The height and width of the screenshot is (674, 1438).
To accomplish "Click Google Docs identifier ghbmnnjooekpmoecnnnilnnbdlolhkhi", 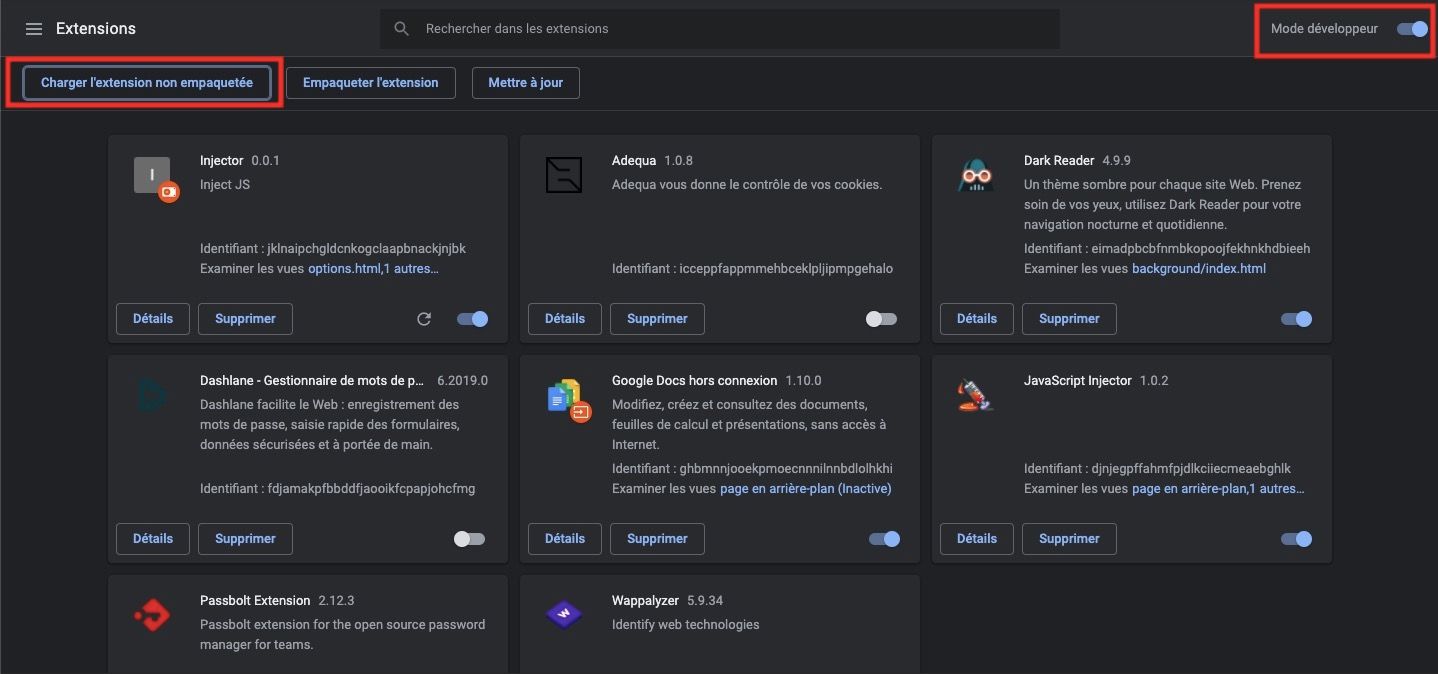I will [x=786, y=469].
